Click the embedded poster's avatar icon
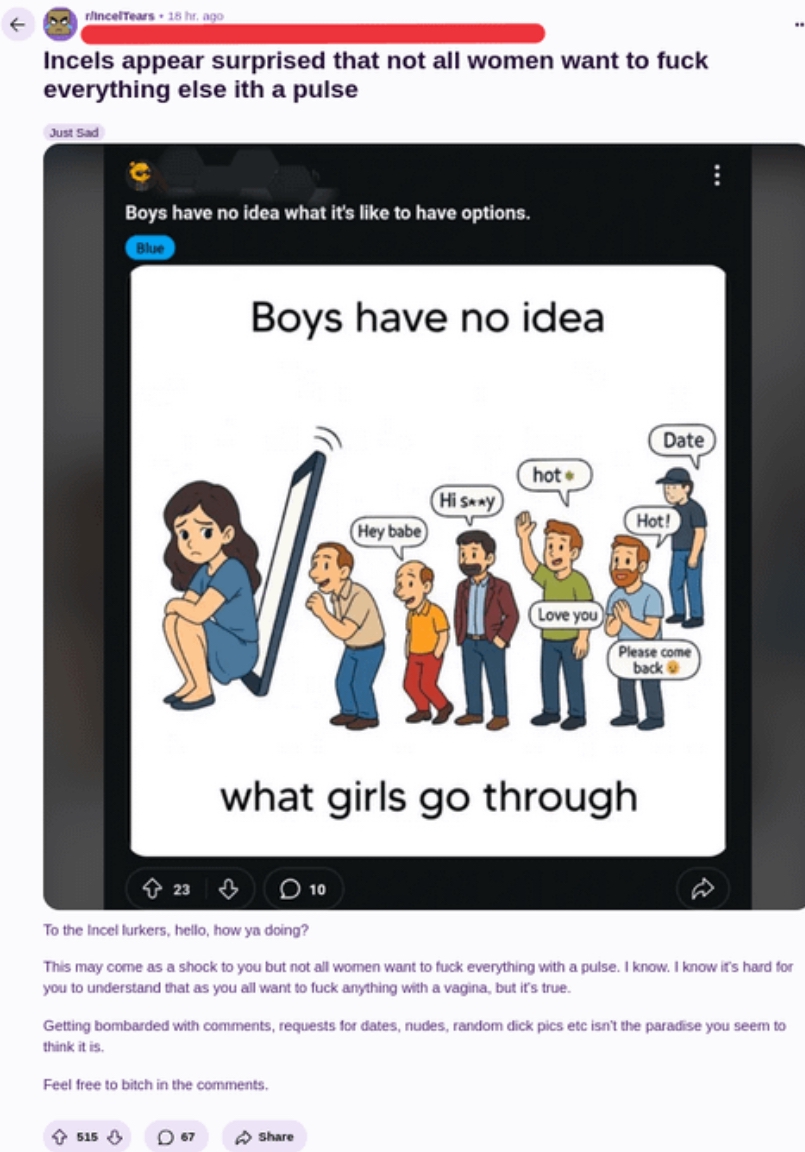The image size is (805, 1152). coord(139,173)
